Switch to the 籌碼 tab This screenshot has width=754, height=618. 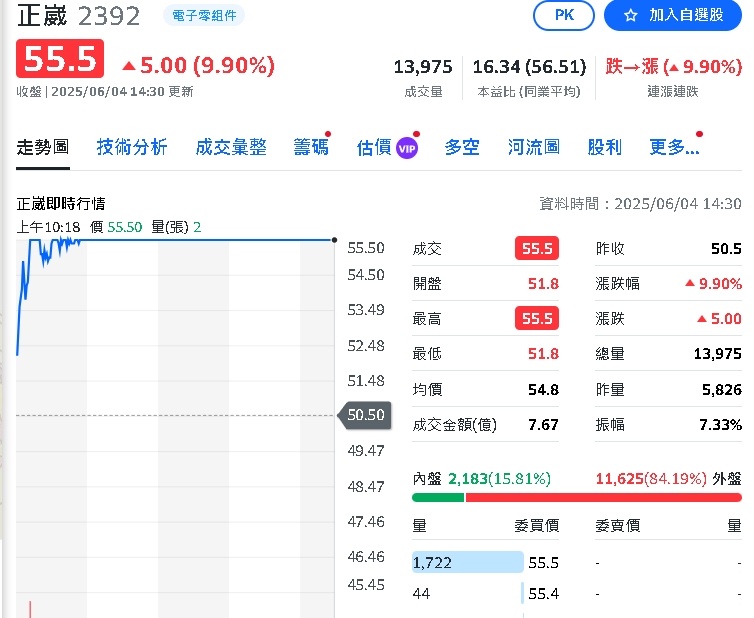click(311, 147)
